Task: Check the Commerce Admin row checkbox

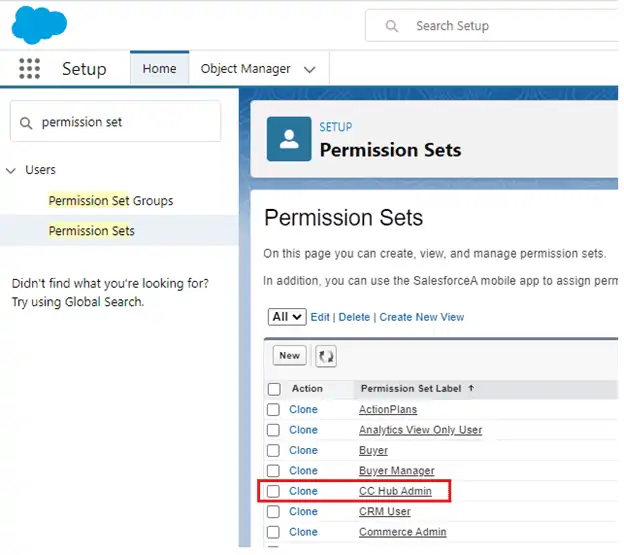Action: pyautogui.click(x=273, y=532)
